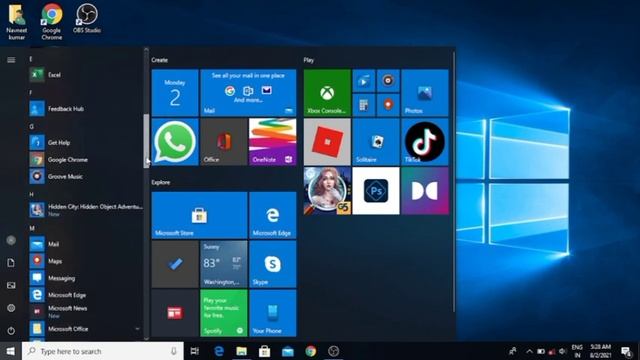The width and height of the screenshot is (640, 360).
Task: Open Maps from the app list
Action: (86, 261)
